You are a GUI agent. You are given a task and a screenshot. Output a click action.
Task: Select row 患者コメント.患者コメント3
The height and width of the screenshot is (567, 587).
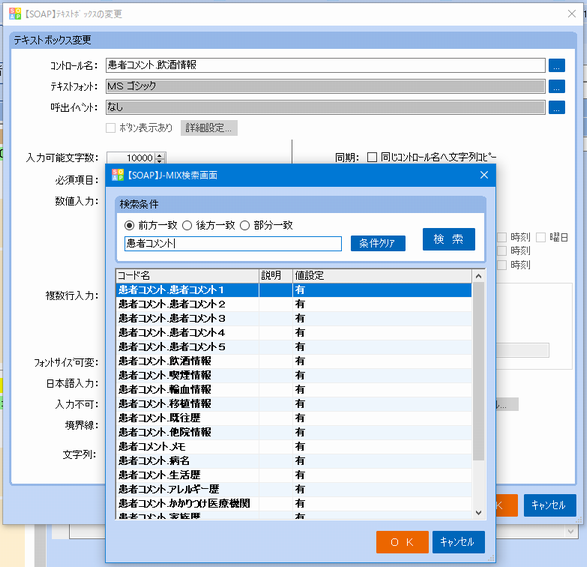point(294,318)
